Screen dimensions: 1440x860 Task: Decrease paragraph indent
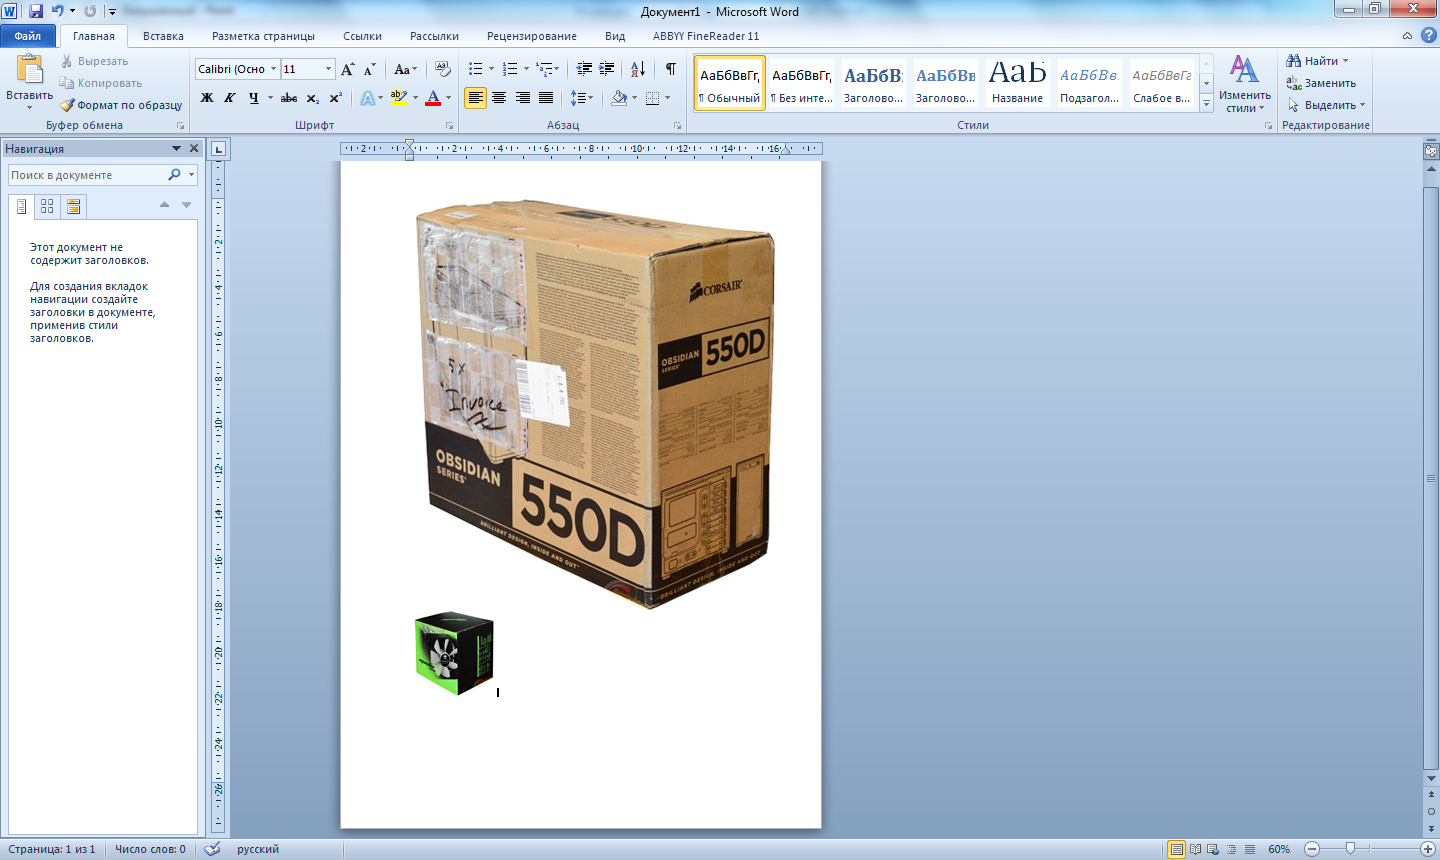click(x=584, y=69)
